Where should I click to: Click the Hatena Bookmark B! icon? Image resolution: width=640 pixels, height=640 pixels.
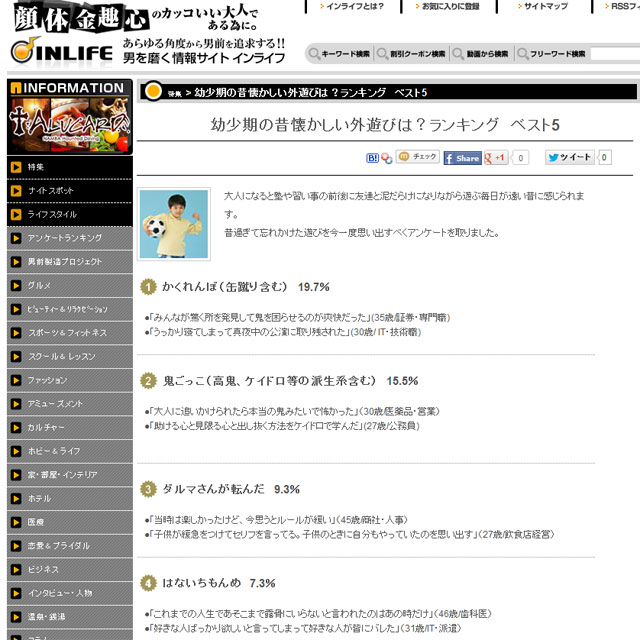point(373,158)
